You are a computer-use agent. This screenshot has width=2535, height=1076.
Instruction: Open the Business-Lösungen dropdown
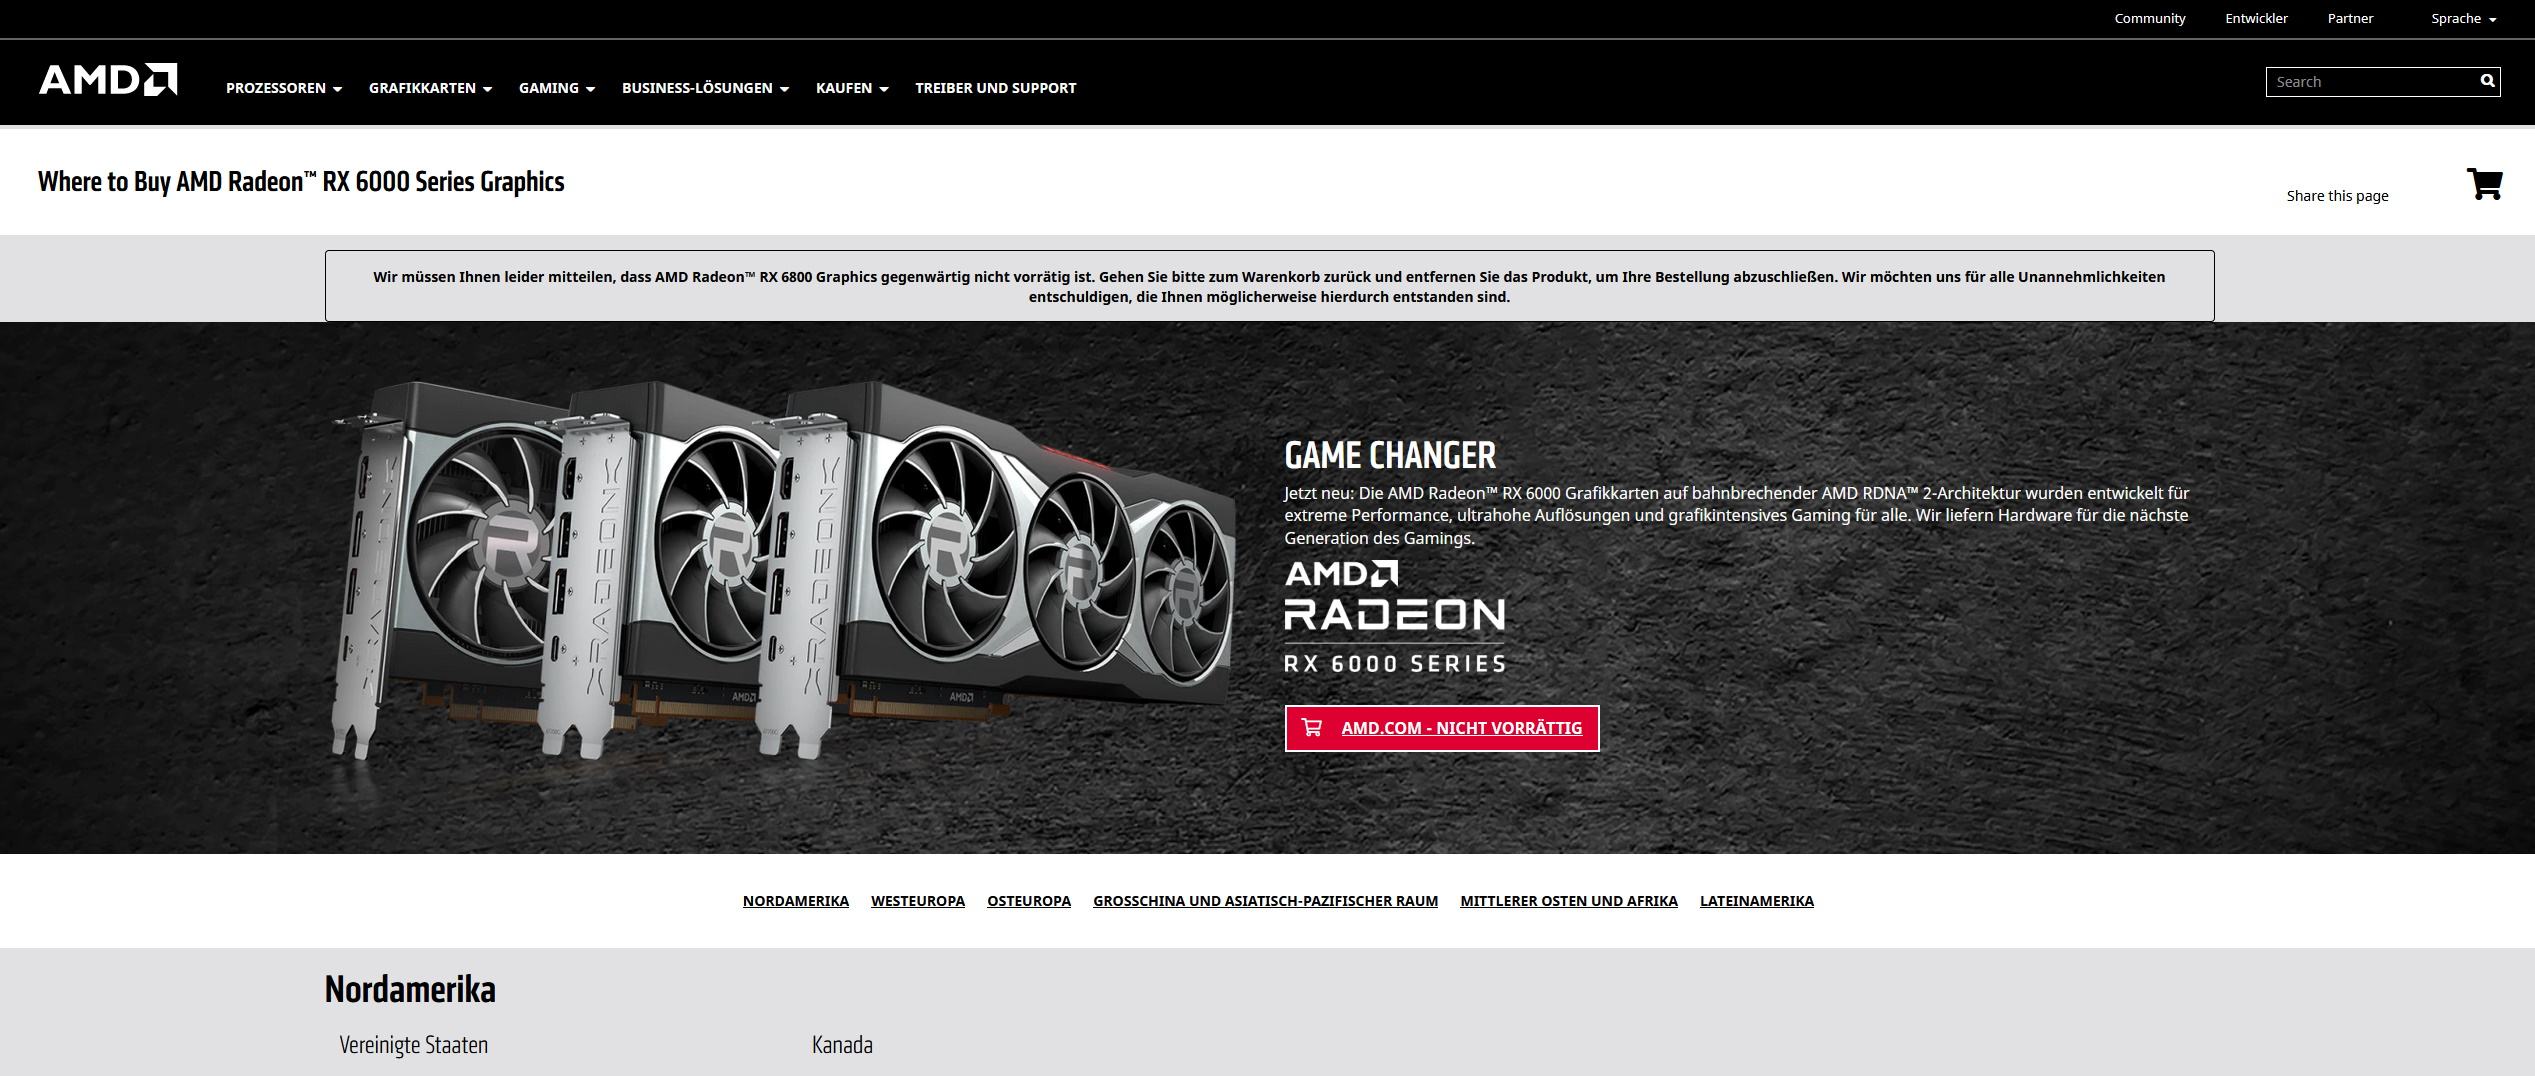705,88
